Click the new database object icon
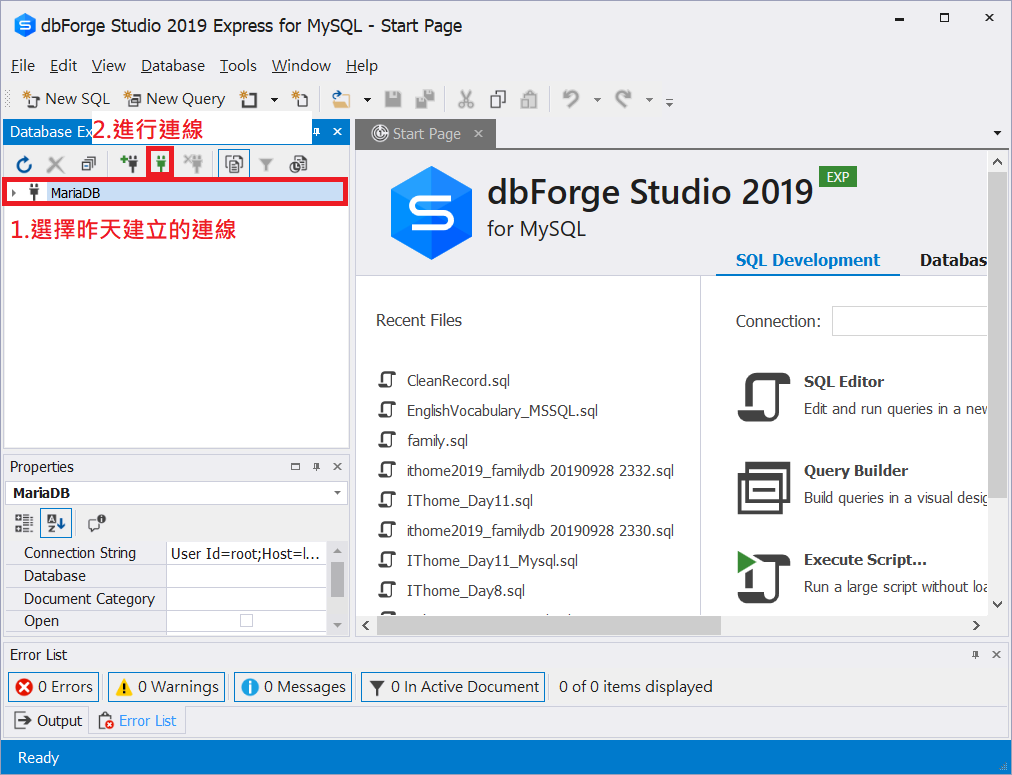This screenshot has height=775, width=1012. [248, 99]
